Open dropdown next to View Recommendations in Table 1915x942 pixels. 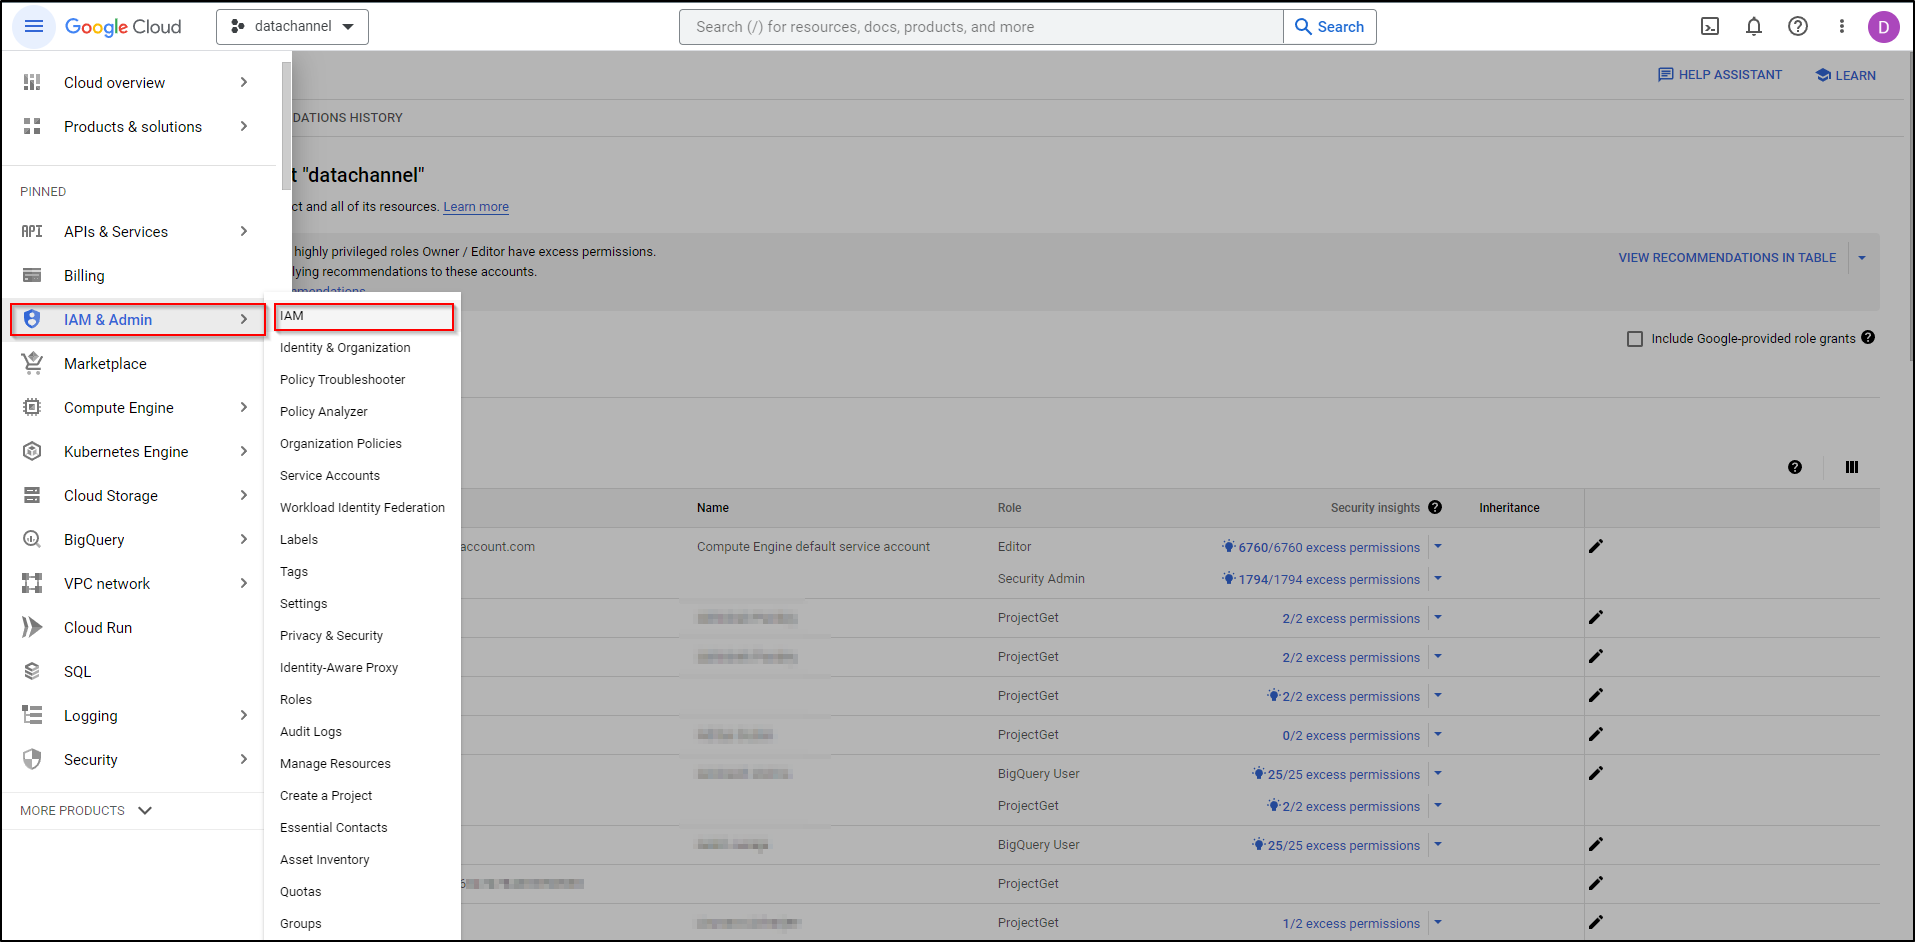(x=1862, y=258)
